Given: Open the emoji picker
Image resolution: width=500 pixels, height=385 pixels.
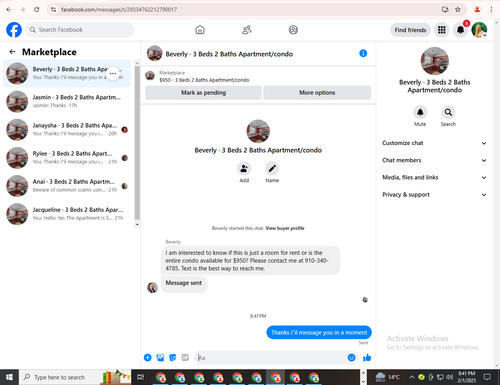Looking at the screenshot, I should pyautogui.click(x=351, y=358).
